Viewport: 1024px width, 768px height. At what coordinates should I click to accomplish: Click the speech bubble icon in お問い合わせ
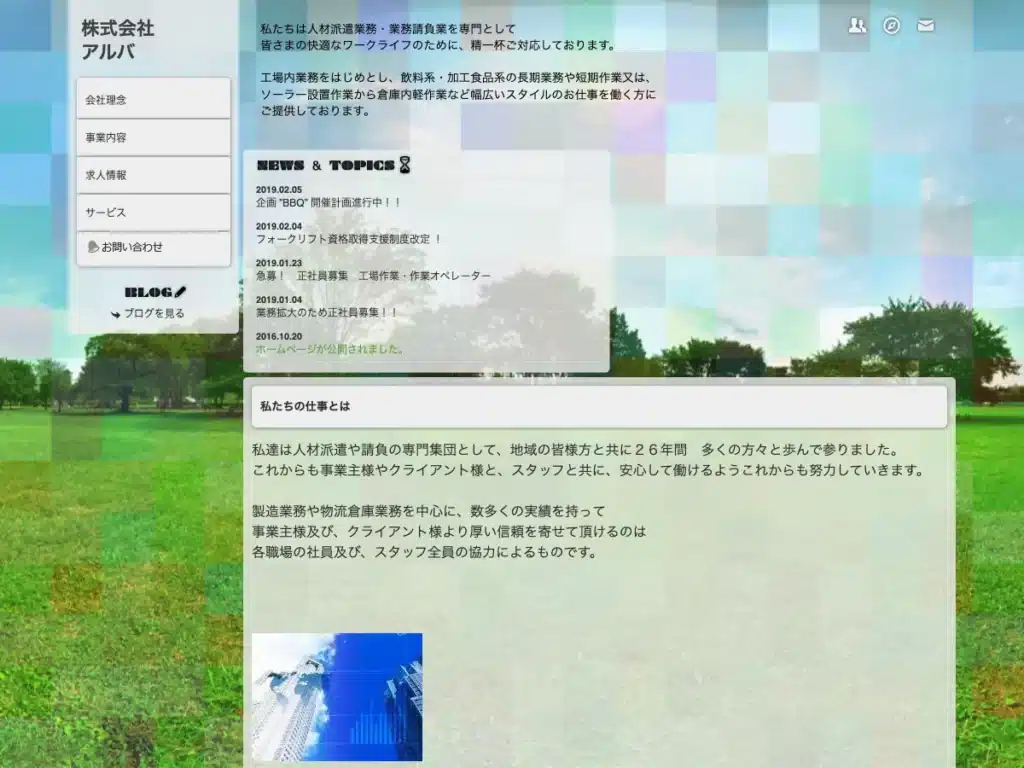(93, 247)
